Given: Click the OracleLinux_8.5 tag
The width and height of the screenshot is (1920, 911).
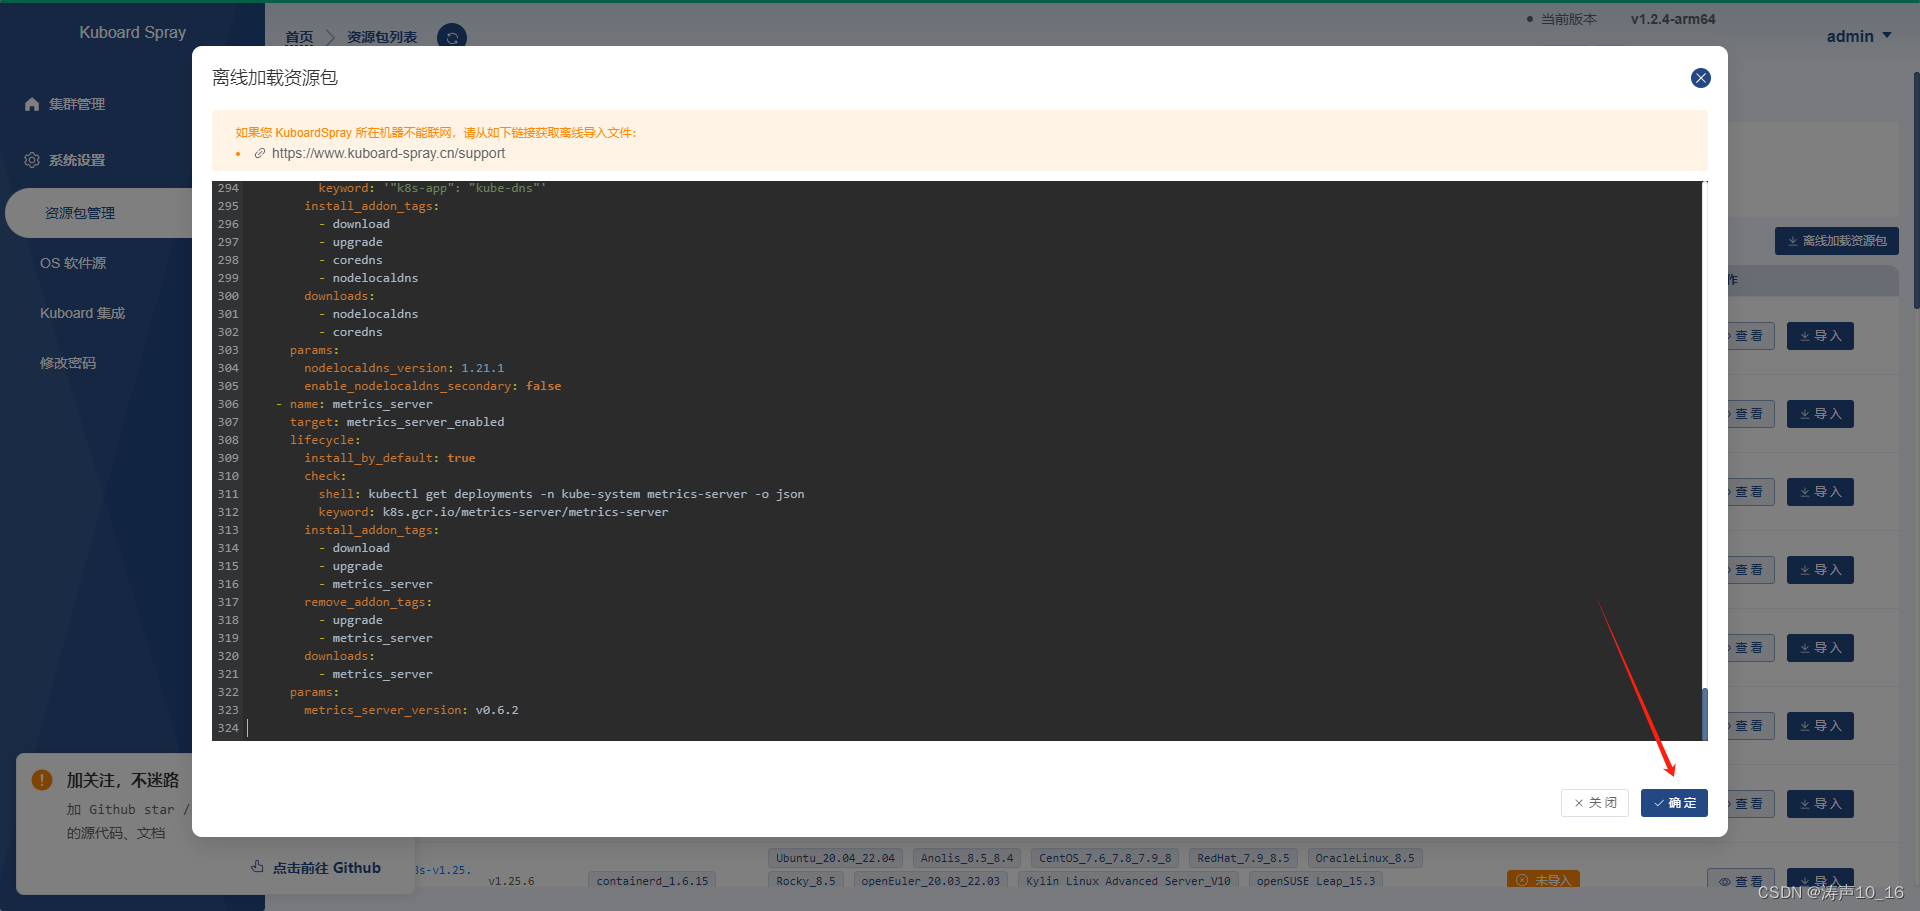Looking at the screenshot, I should point(1365,858).
